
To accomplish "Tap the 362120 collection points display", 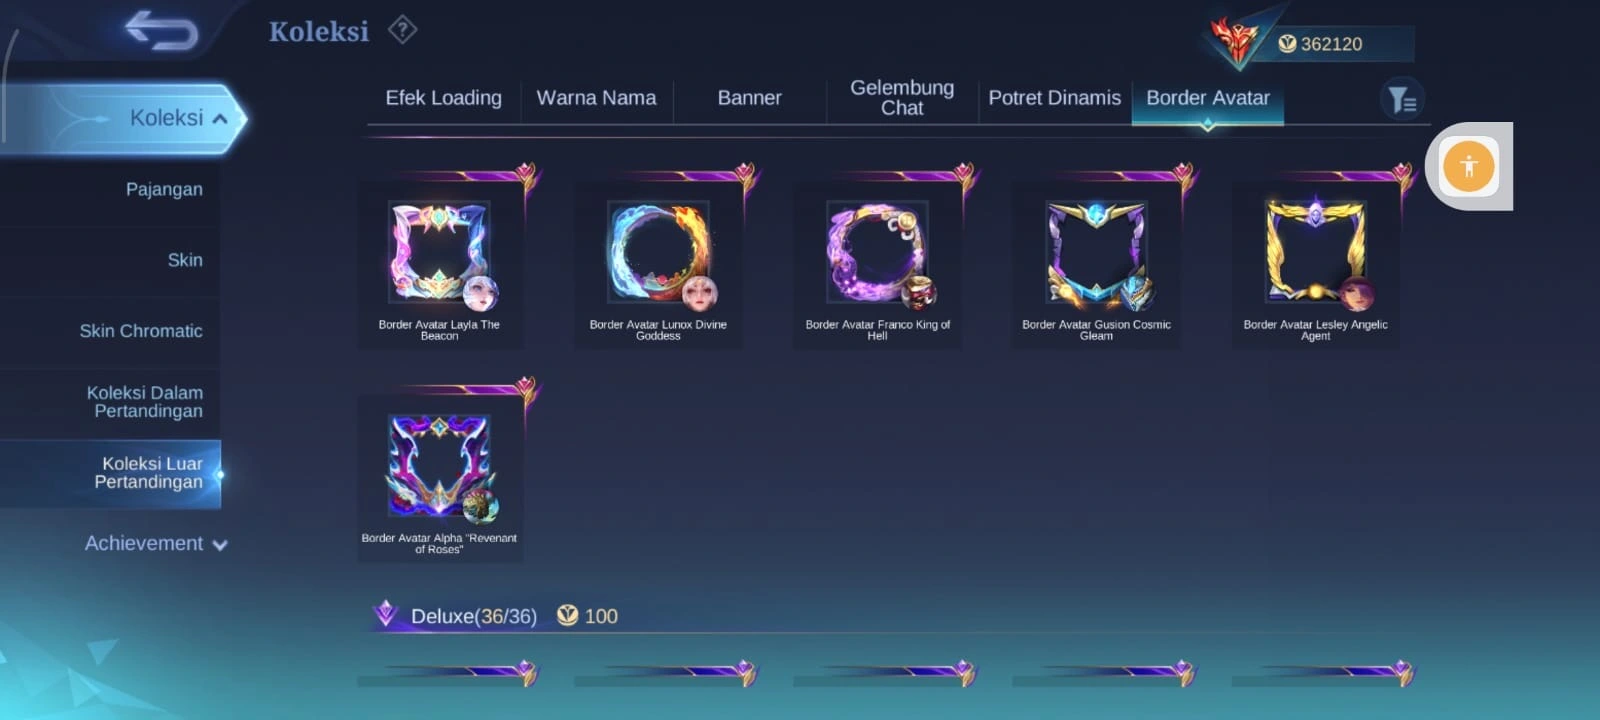I will (x=1332, y=44).
